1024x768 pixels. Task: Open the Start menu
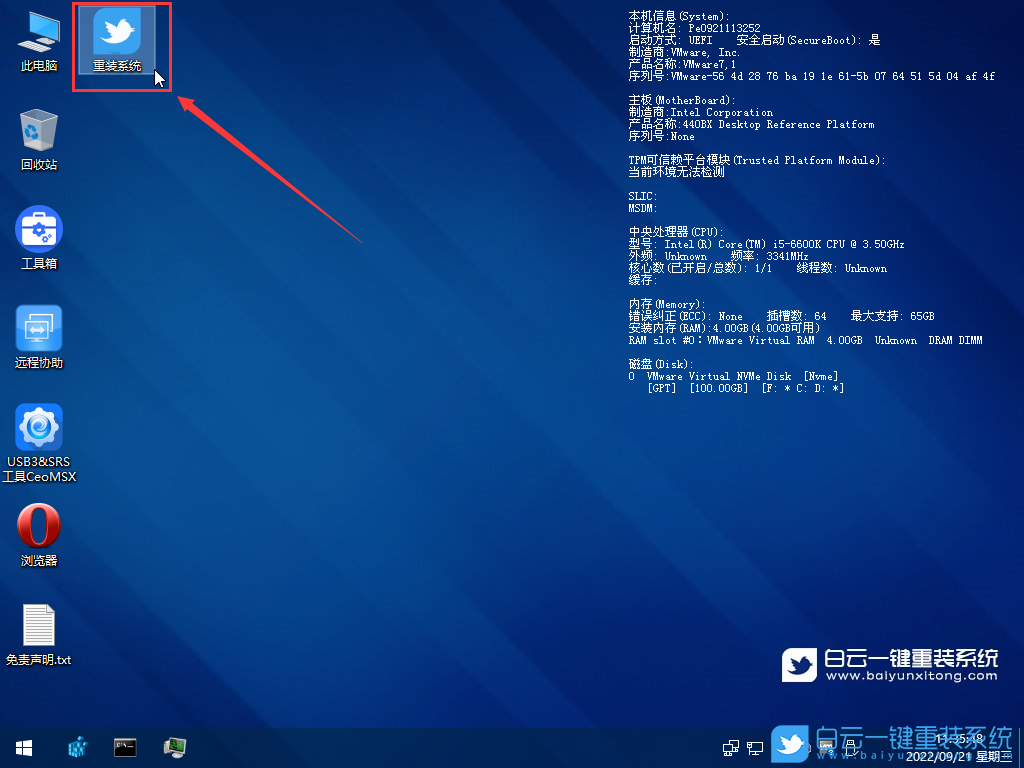tap(23, 747)
